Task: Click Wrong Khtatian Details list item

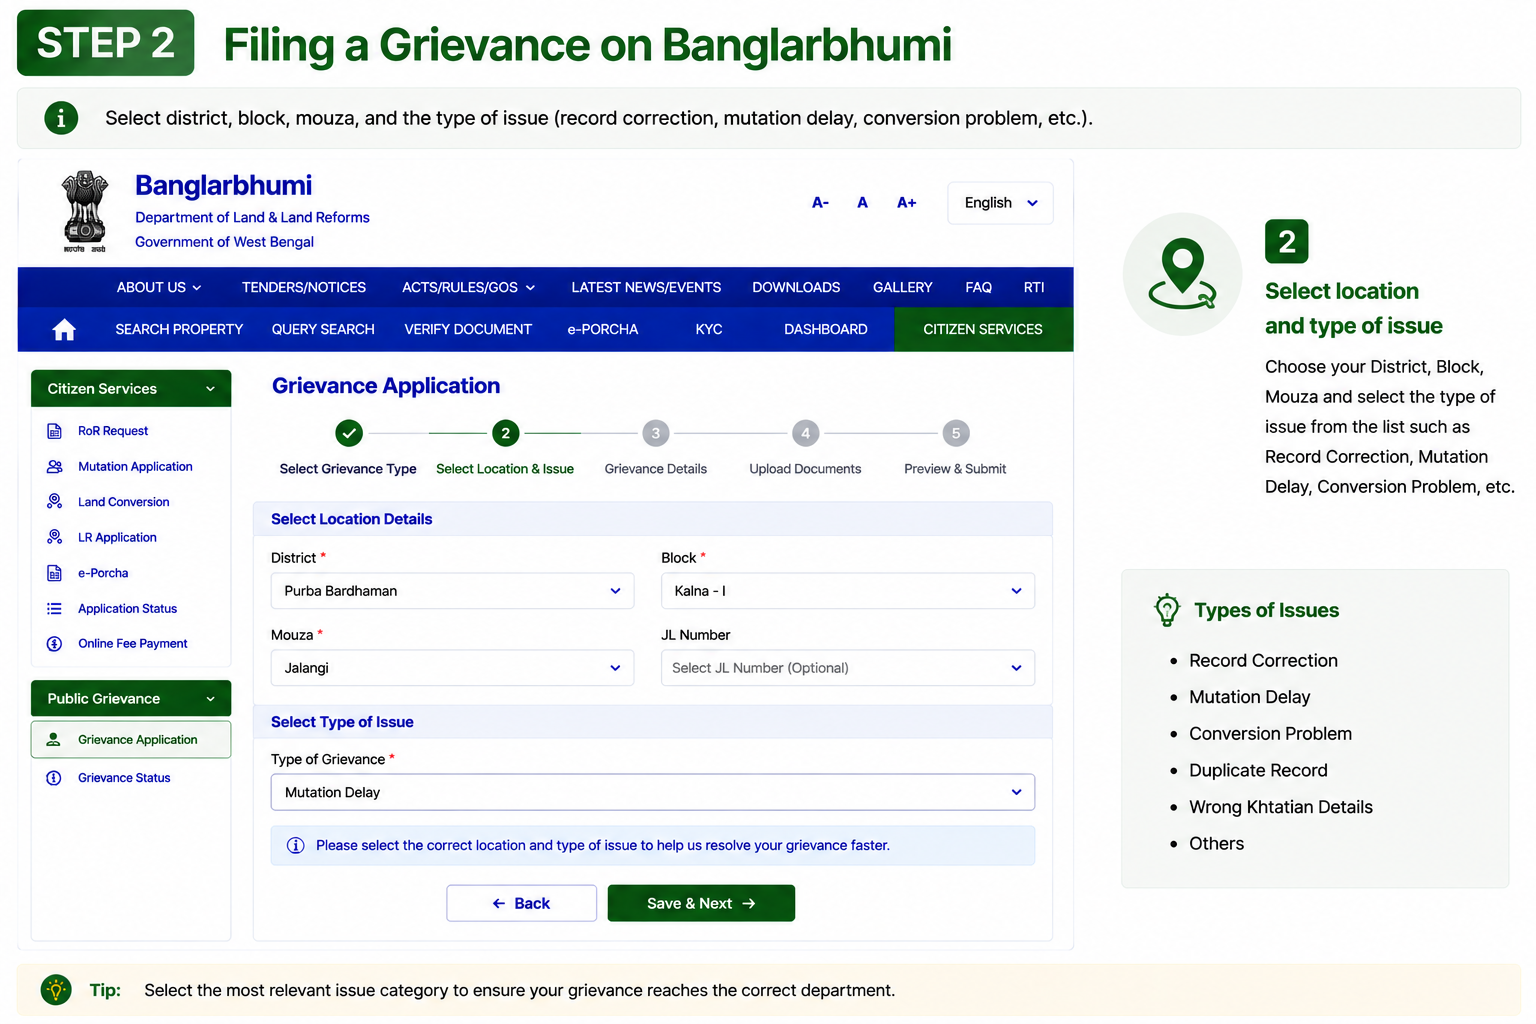Action: [x=1281, y=807]
